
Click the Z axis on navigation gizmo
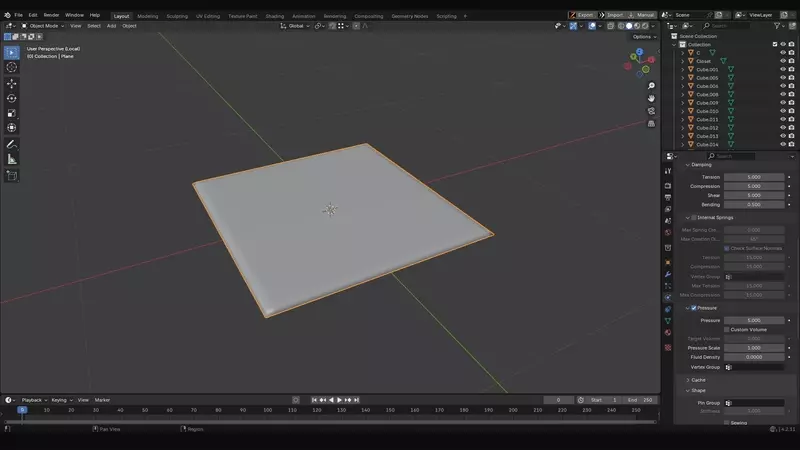639,52
